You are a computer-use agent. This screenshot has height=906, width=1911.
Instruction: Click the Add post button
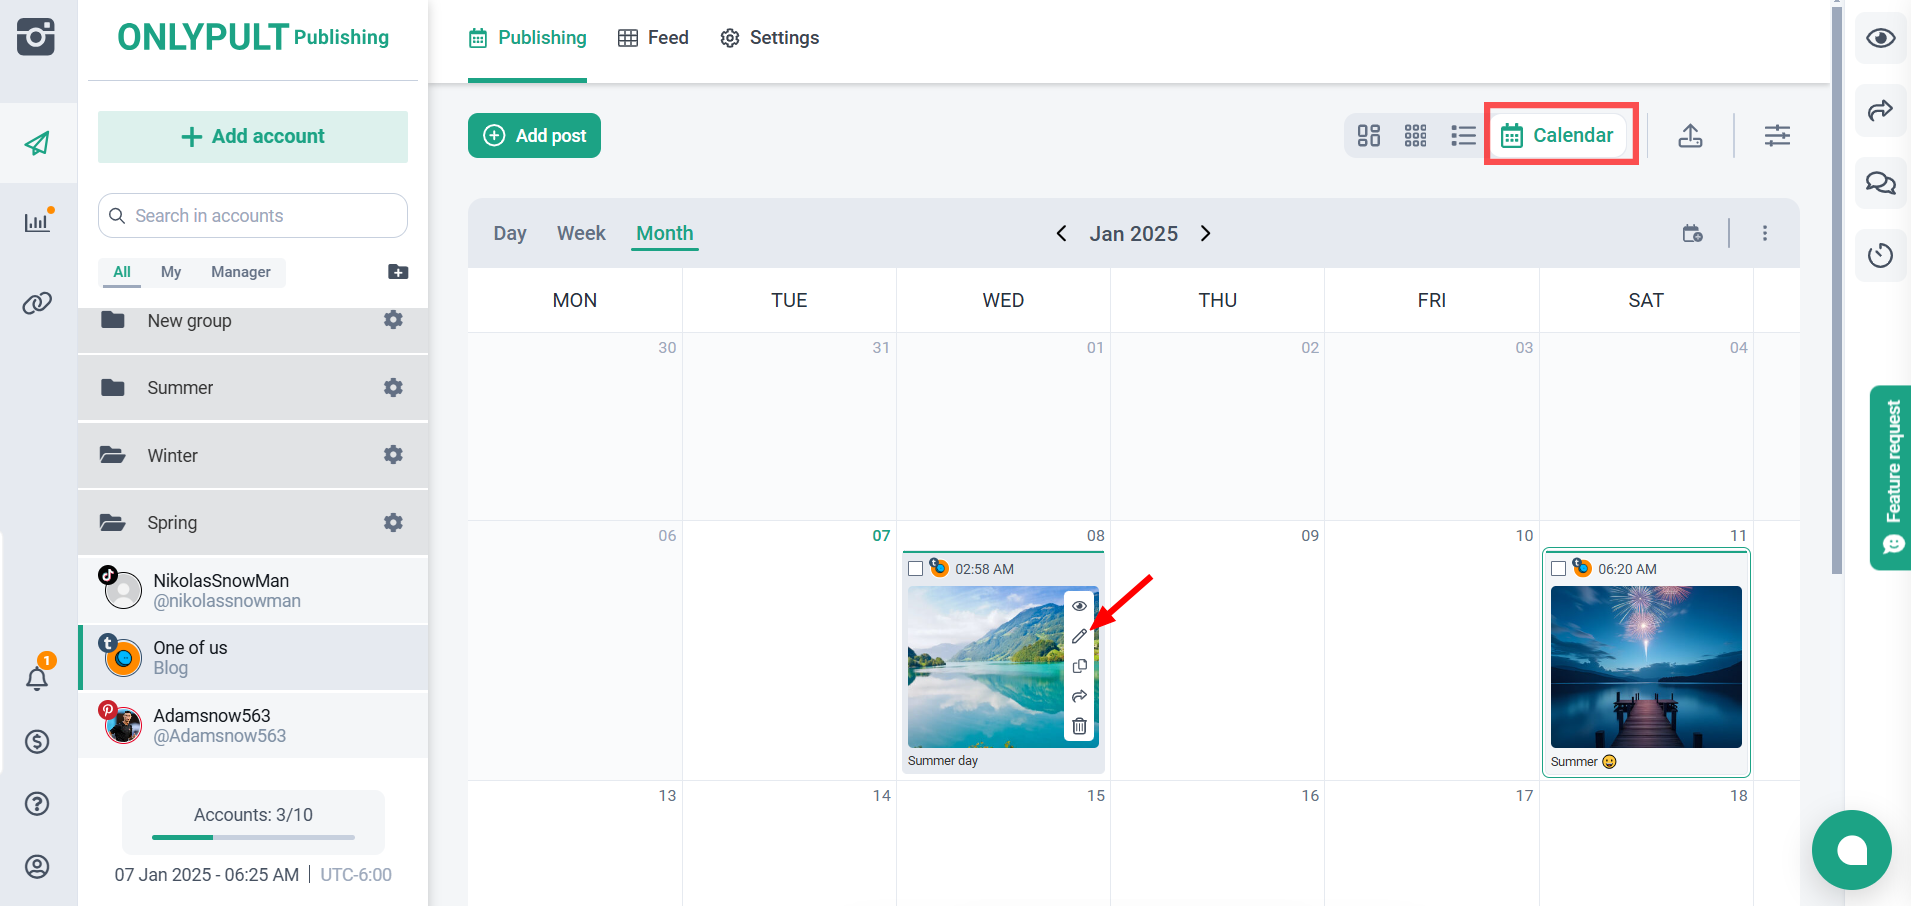click(x=534, y=136)
